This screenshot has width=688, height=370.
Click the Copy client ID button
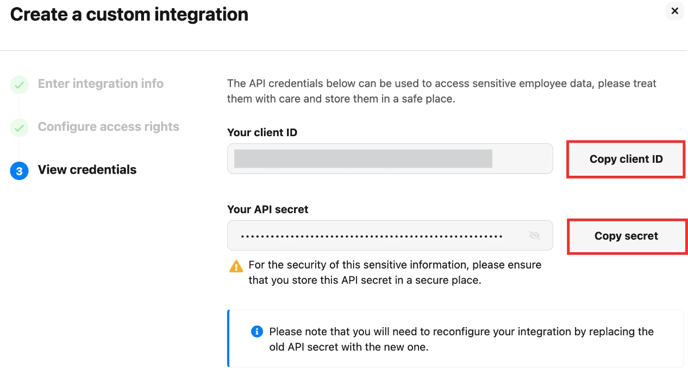[x=626, y=159]
